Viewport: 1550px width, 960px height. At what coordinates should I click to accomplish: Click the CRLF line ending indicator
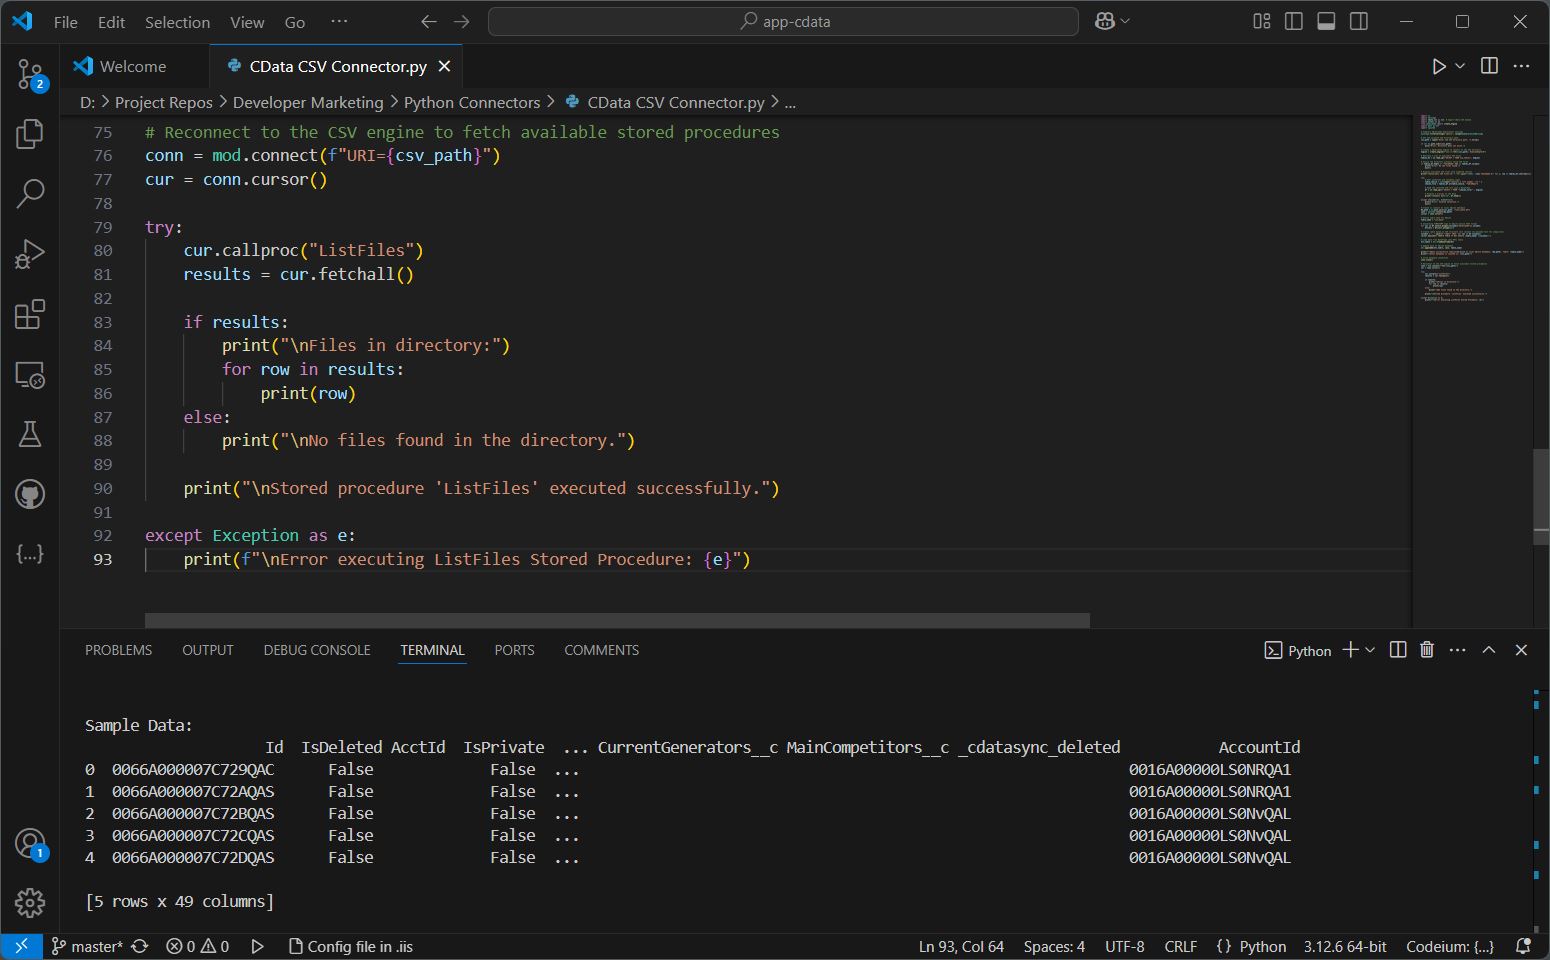(1180, 946)
